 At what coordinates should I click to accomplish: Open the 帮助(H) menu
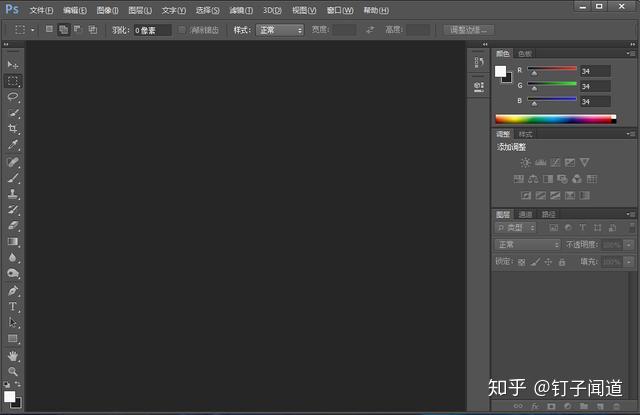tap(376, 10)
